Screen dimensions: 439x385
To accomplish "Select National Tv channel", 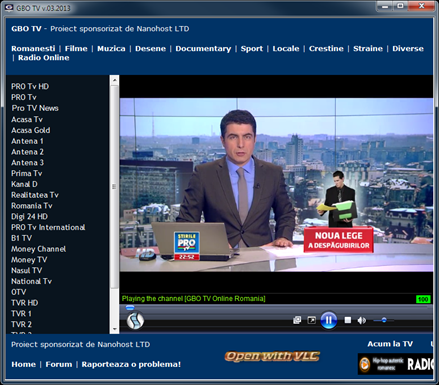I will click(x=31, y=281).
